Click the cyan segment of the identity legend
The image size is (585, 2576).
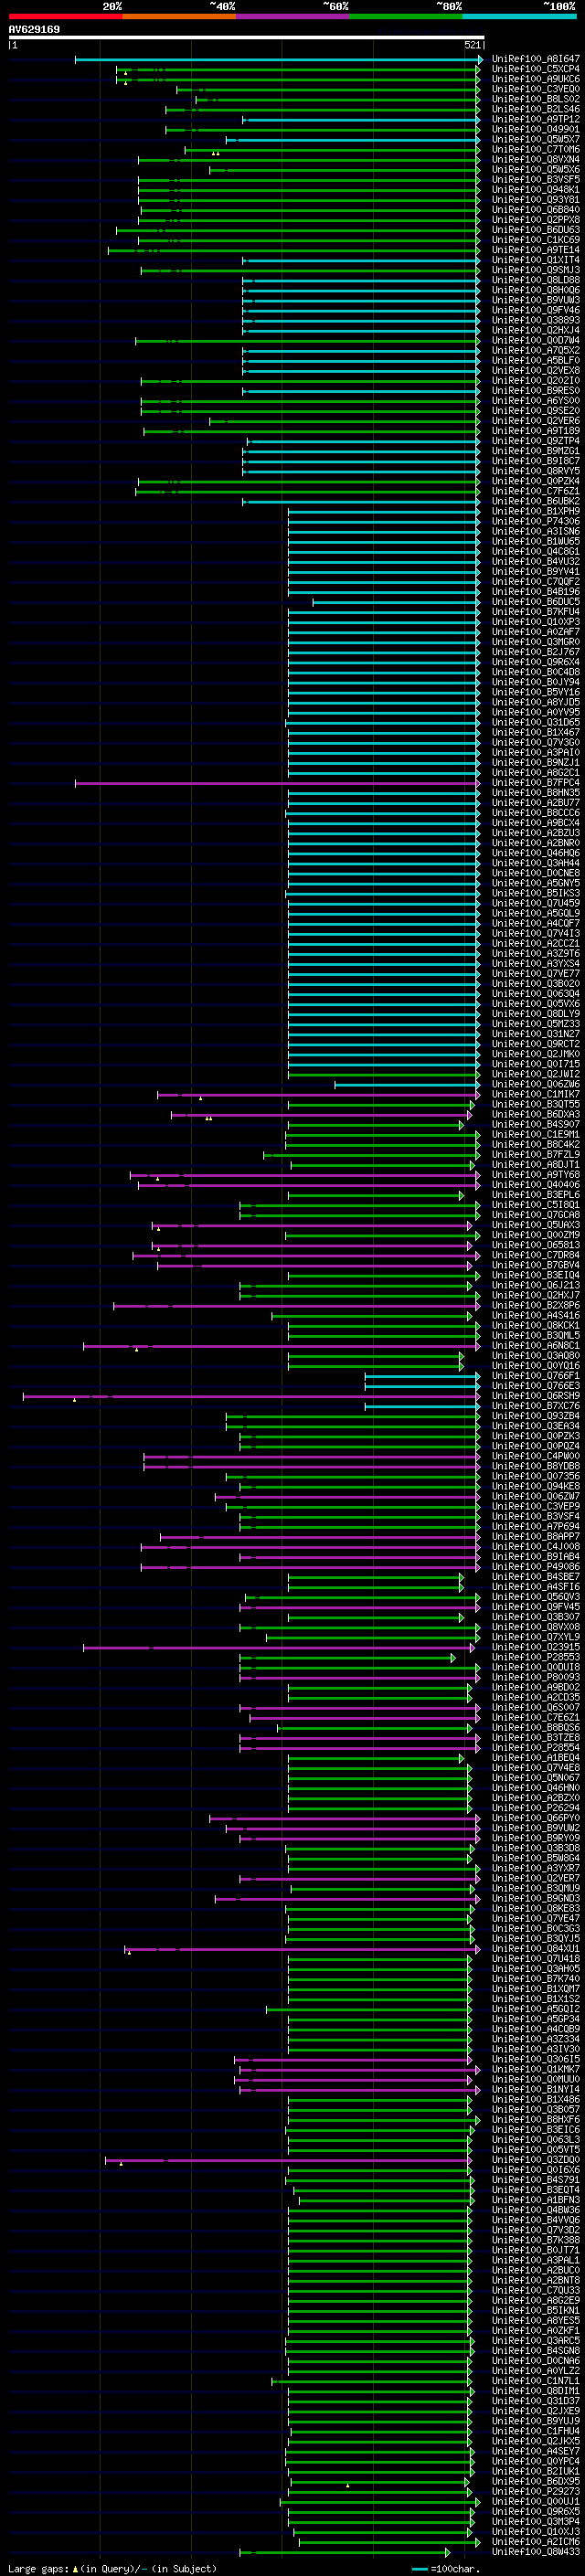click(x=519, y=16)
